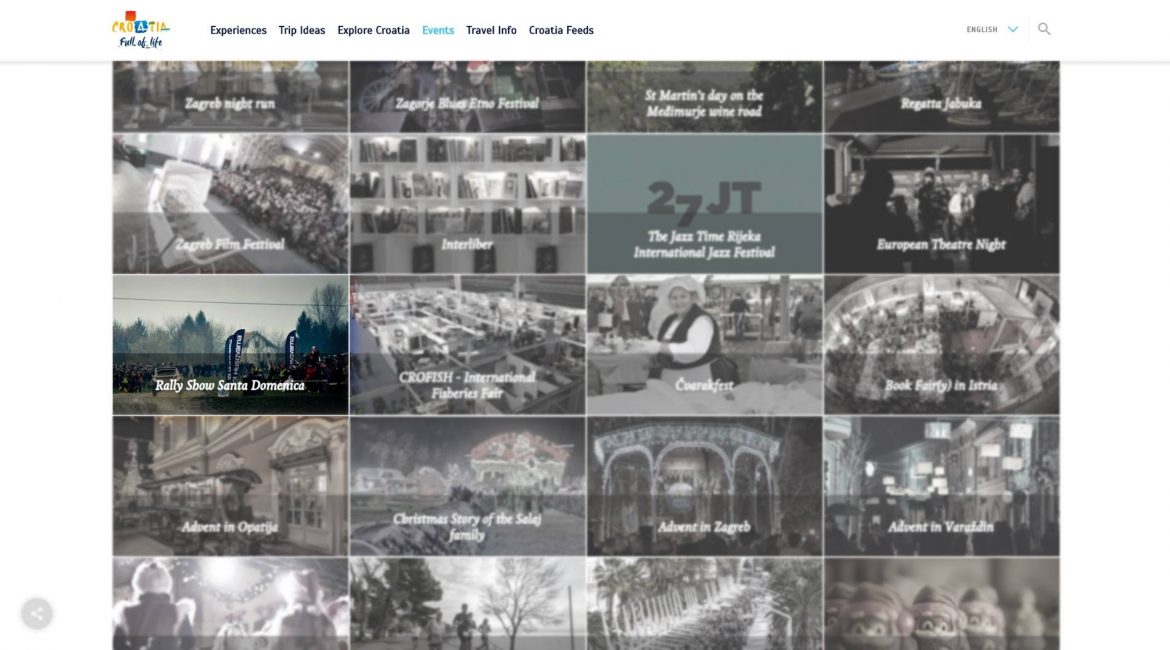Image resolution: width=1170 pixels, height=650 pixels.
Task: Click the floating share button
Action: (x=37, y=613)
